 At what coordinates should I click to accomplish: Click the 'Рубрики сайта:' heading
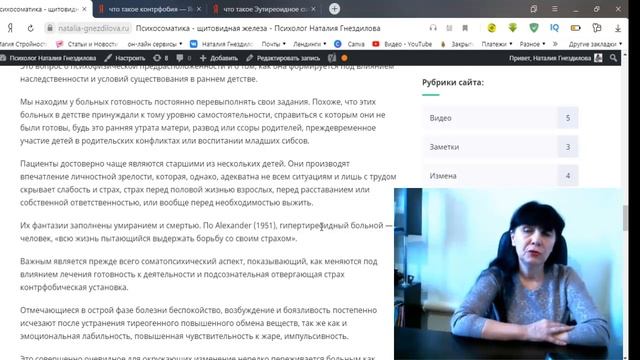click(x=453, y=82)
